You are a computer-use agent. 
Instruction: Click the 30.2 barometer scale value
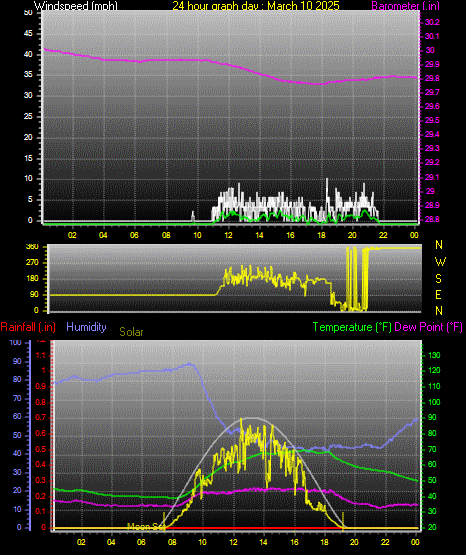tap(432, 22)
